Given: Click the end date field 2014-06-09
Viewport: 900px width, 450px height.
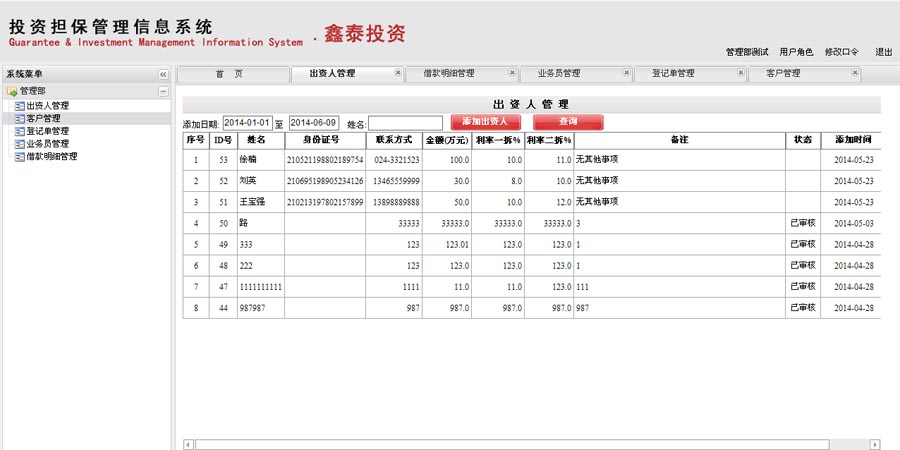Looking at the screenshot, I should (314, 123).
